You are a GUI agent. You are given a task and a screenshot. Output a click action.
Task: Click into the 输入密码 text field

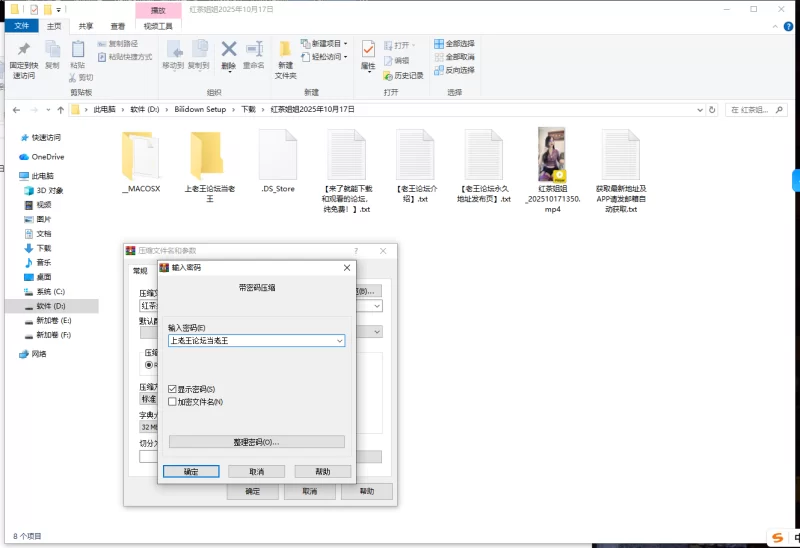click(250, 341)
